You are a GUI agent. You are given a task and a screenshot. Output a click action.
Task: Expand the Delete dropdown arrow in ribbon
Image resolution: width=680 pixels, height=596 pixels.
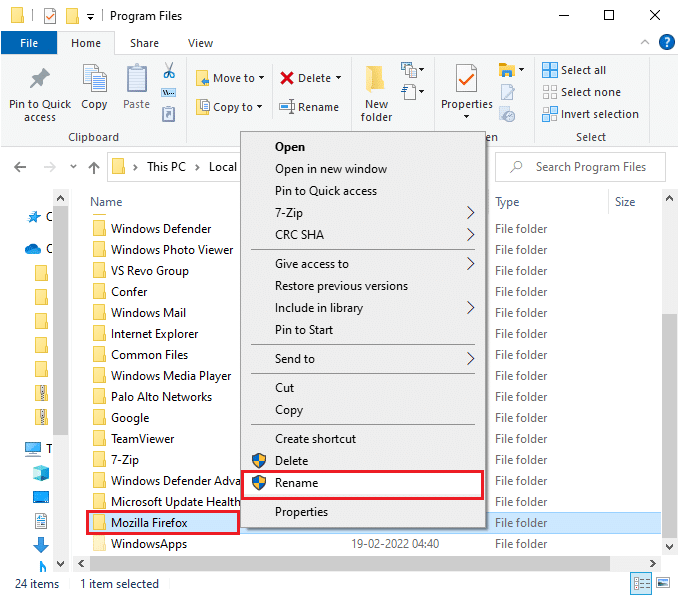339,78
